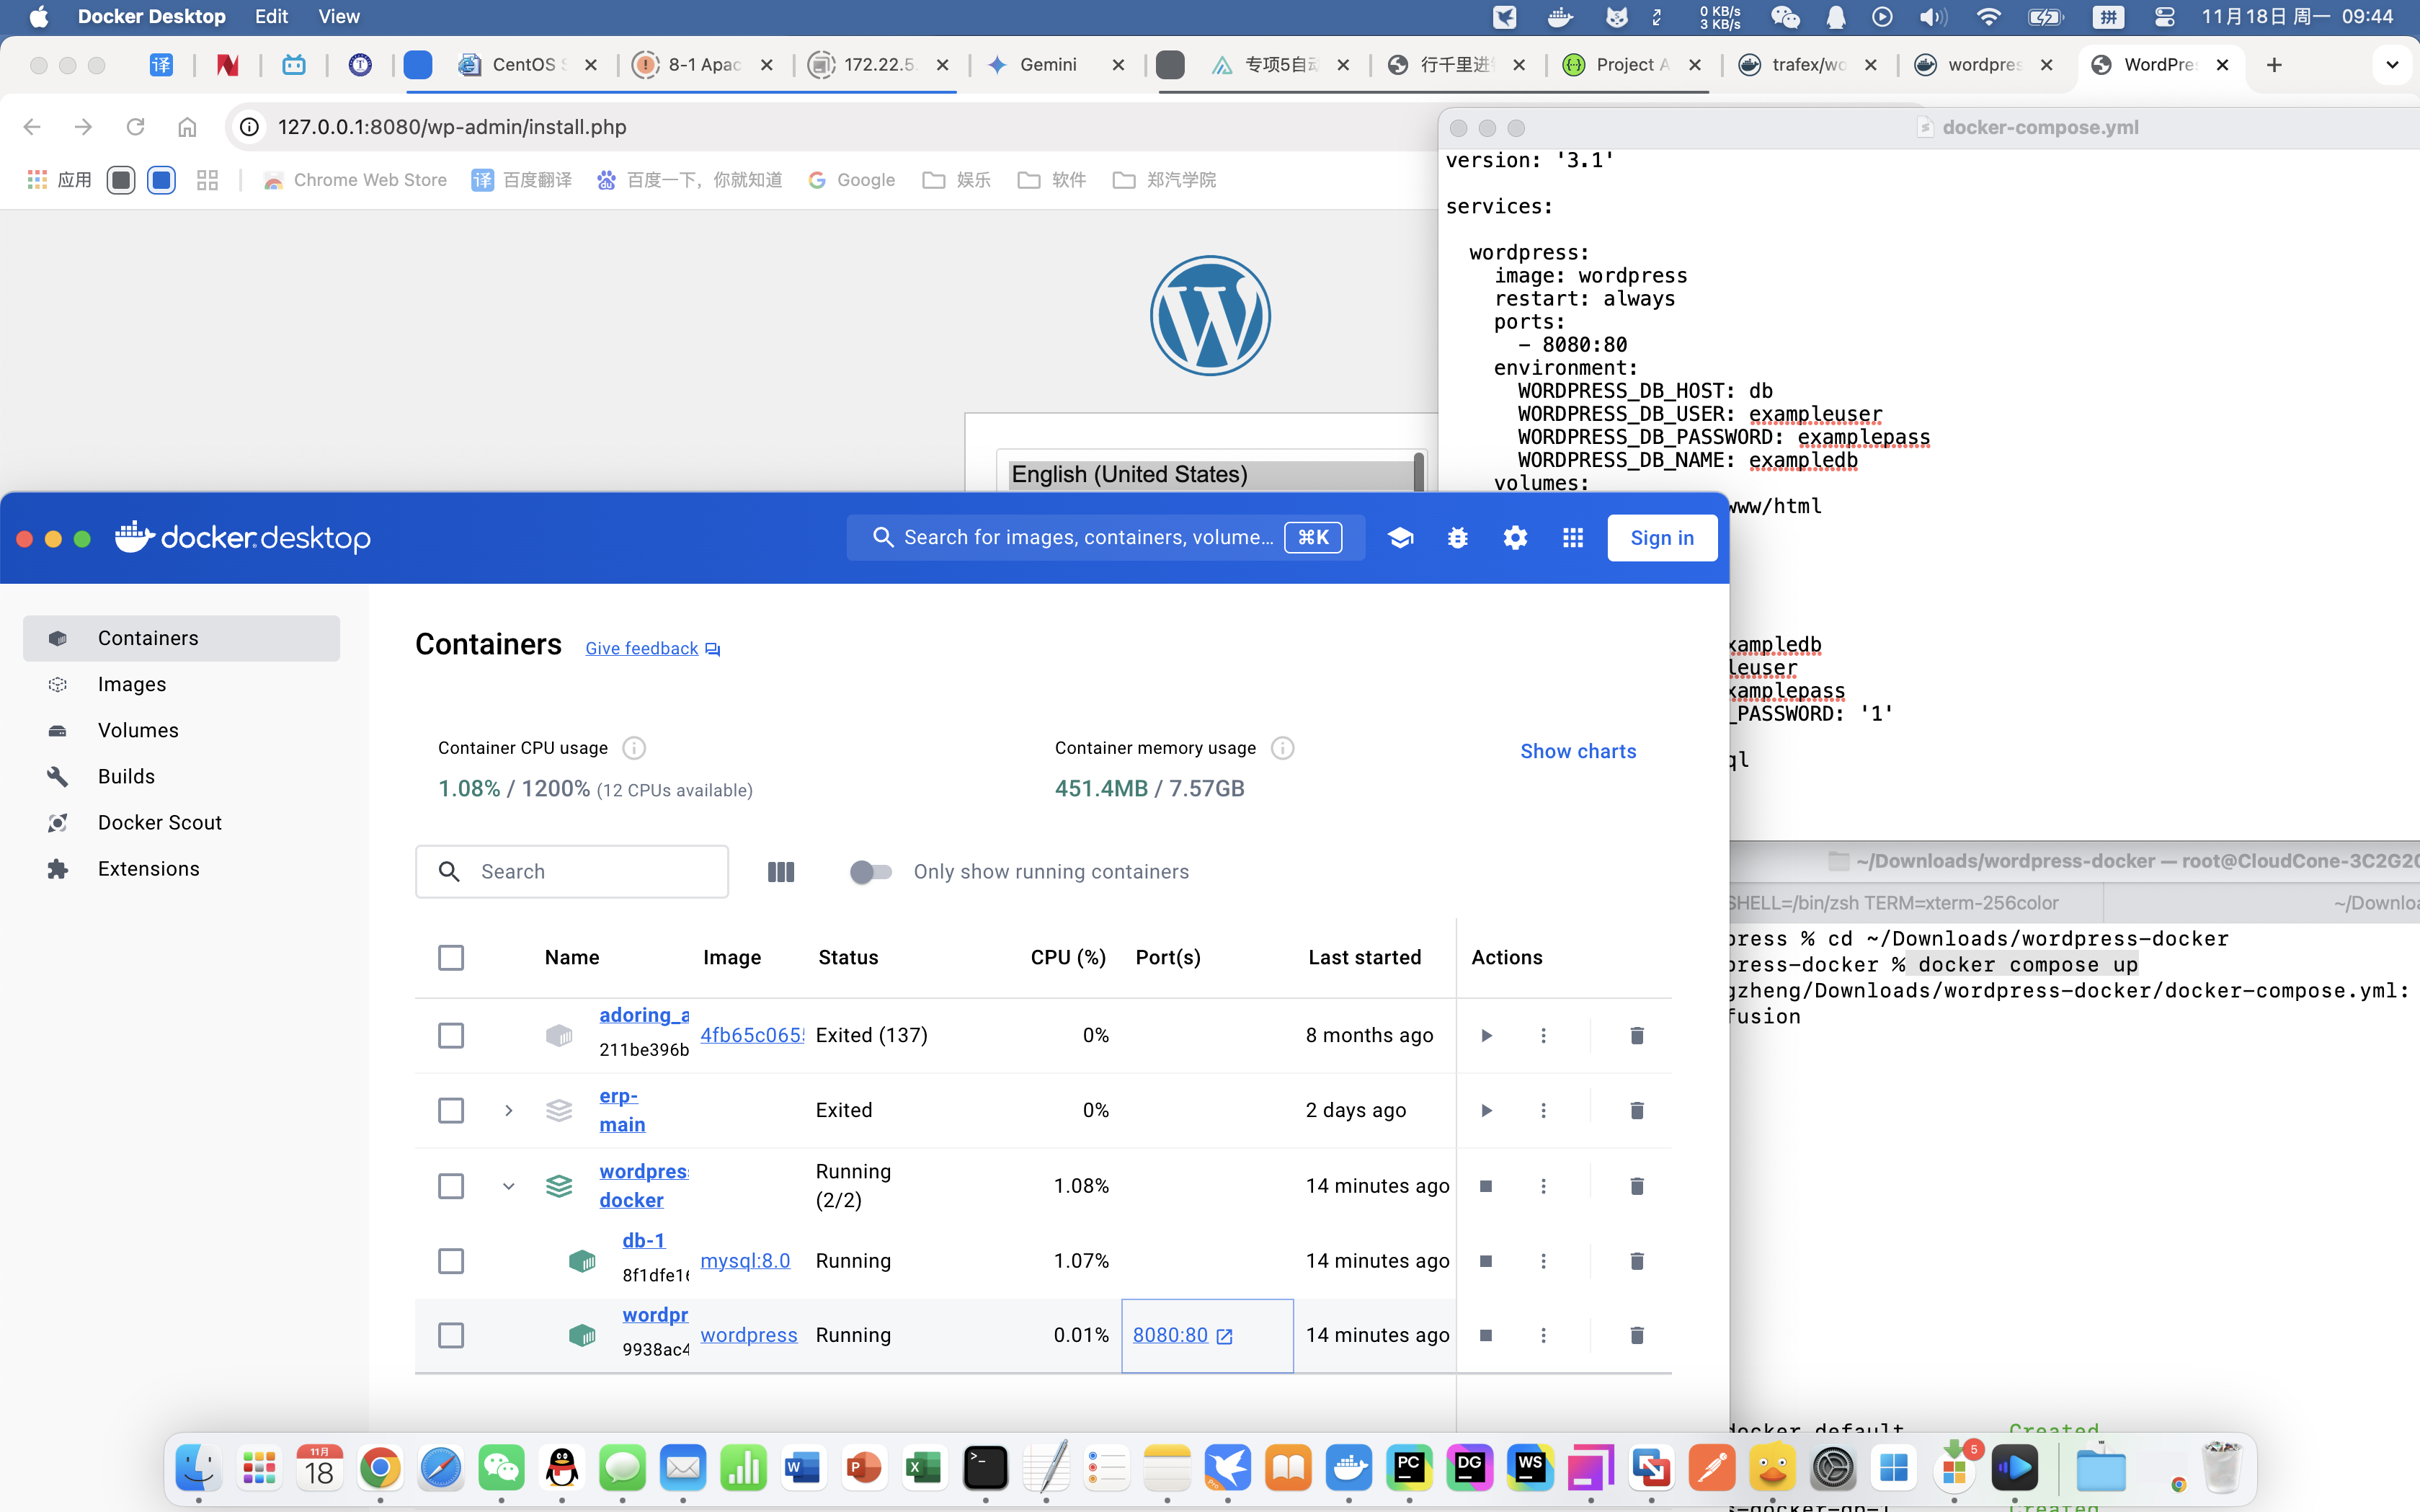Open Docker Desktop settings gear
The image size is (2420, 1512).
(x=1514, y=537)
